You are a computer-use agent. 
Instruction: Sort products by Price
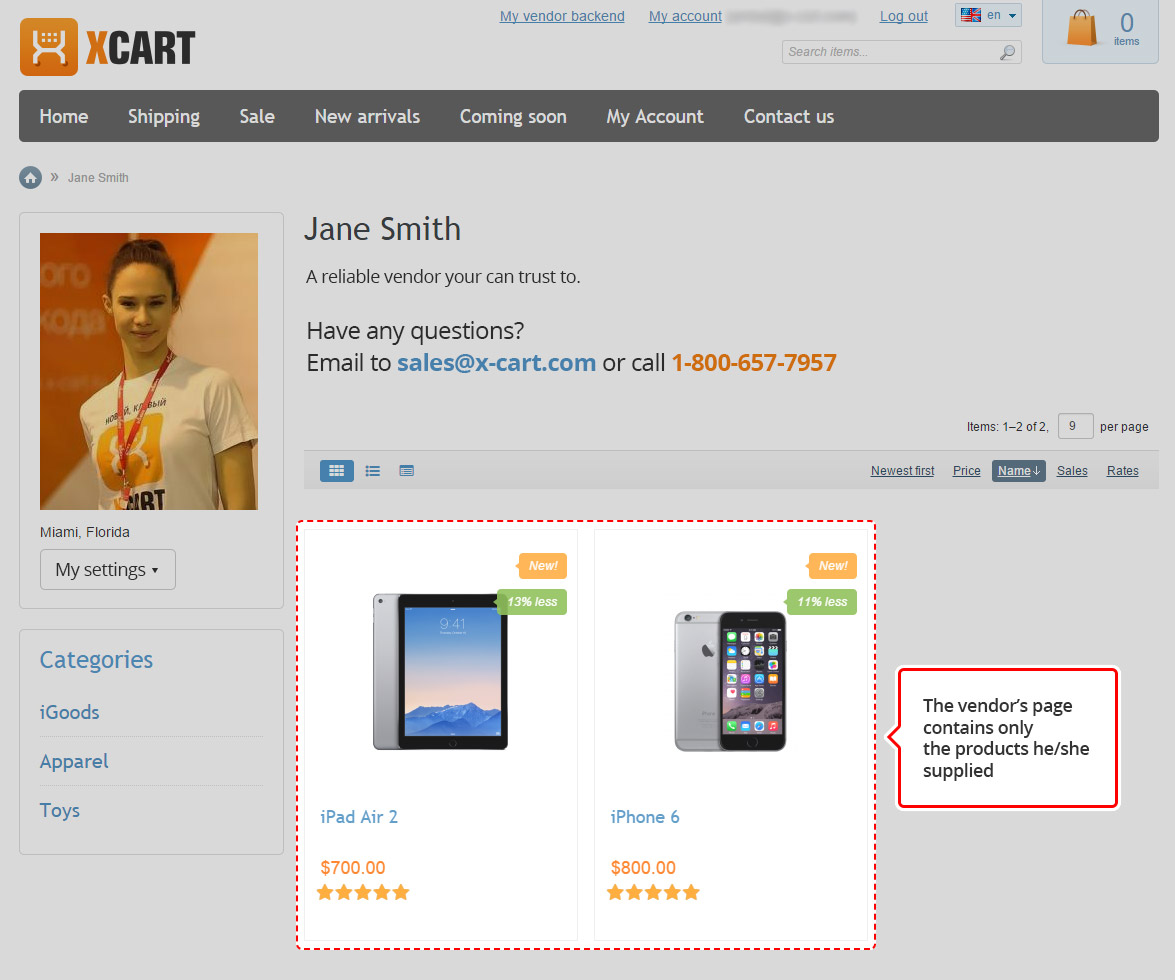[966, 471]
